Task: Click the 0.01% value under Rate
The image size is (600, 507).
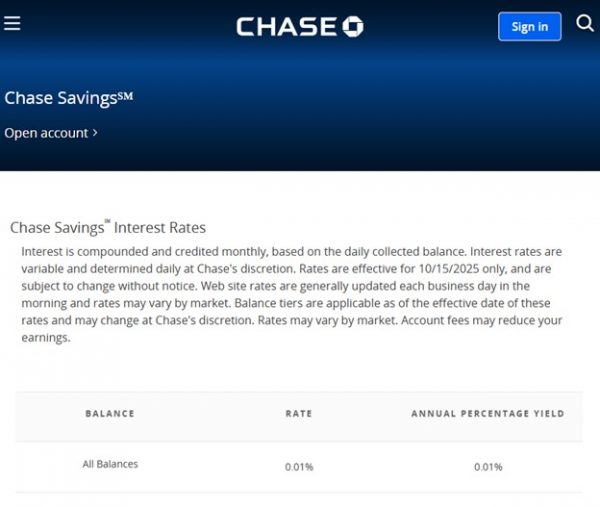Action: [x=298, y=467]
